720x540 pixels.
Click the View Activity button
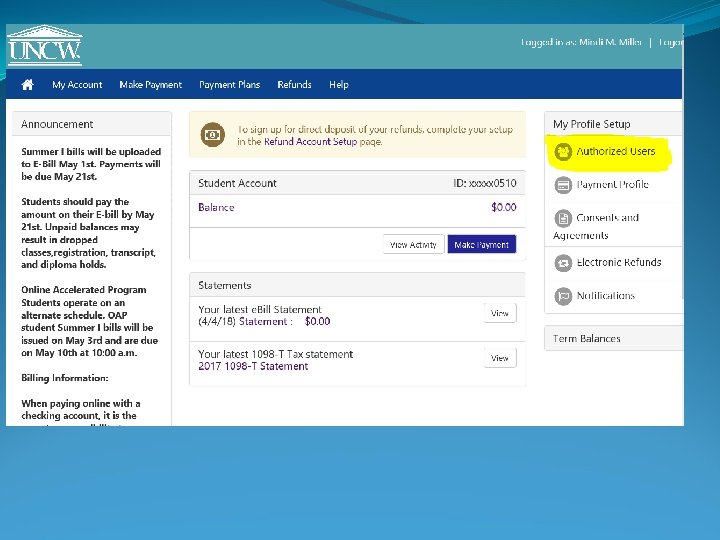(x=413, y=244)
